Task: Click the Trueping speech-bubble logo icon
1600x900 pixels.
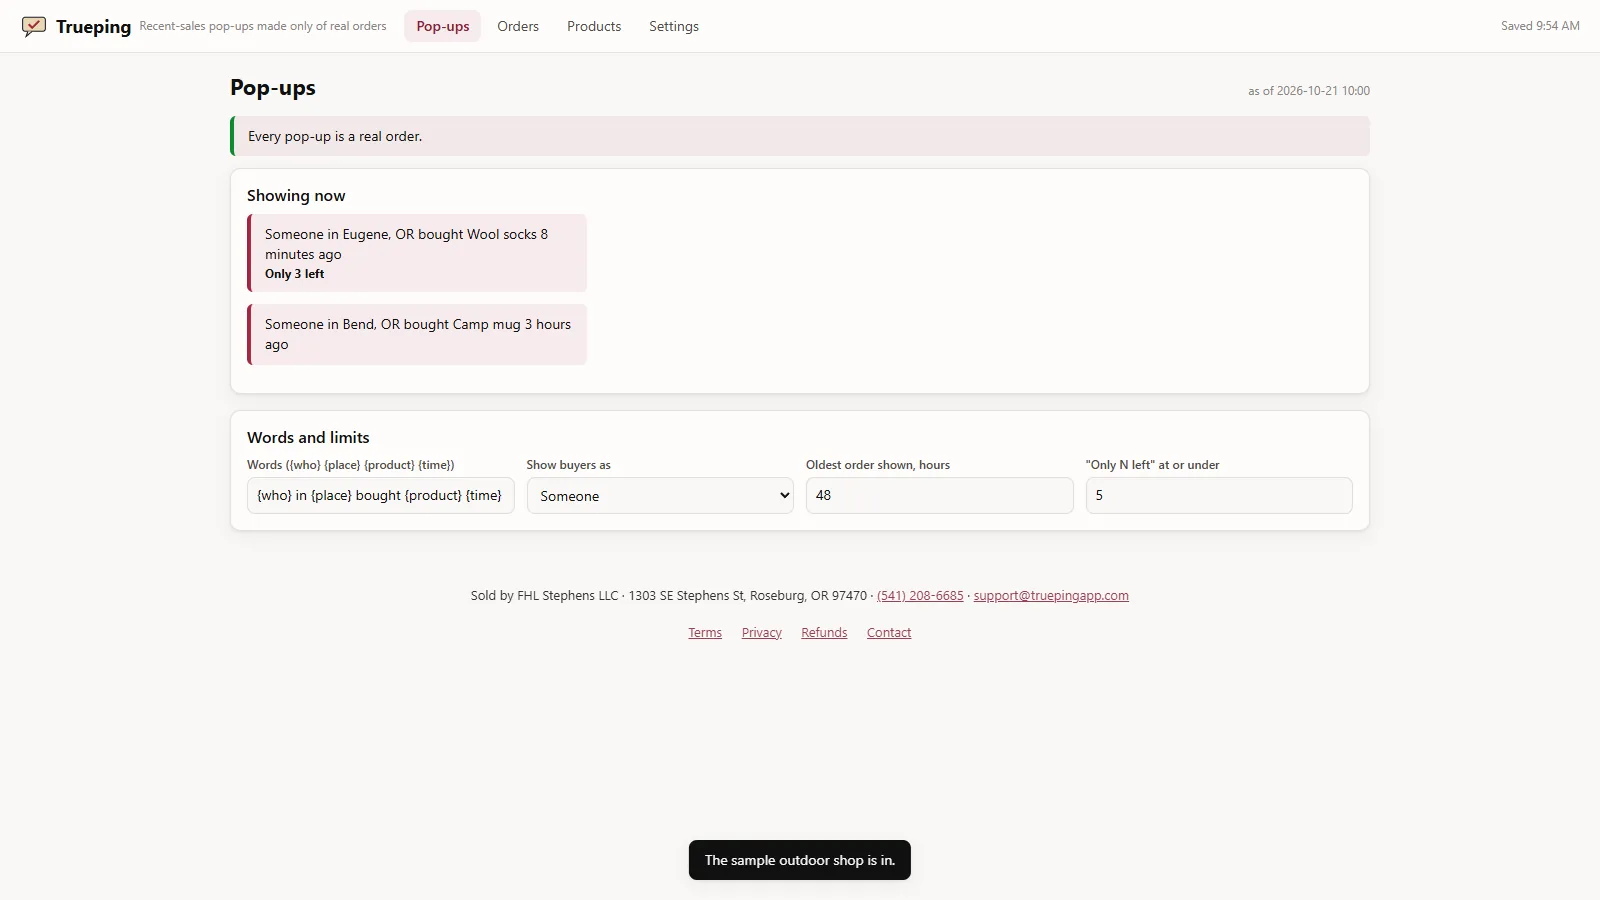Action: point(34,26)
